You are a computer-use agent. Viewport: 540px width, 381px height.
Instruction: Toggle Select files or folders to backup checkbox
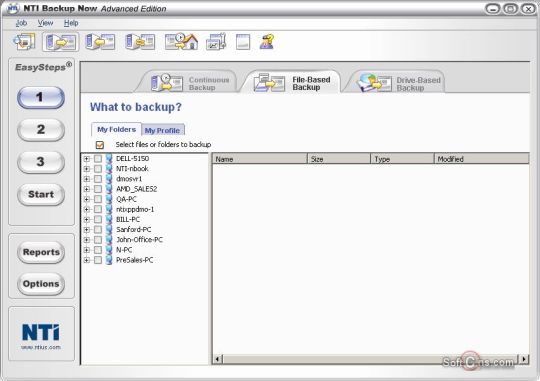(x=100, y=145)
